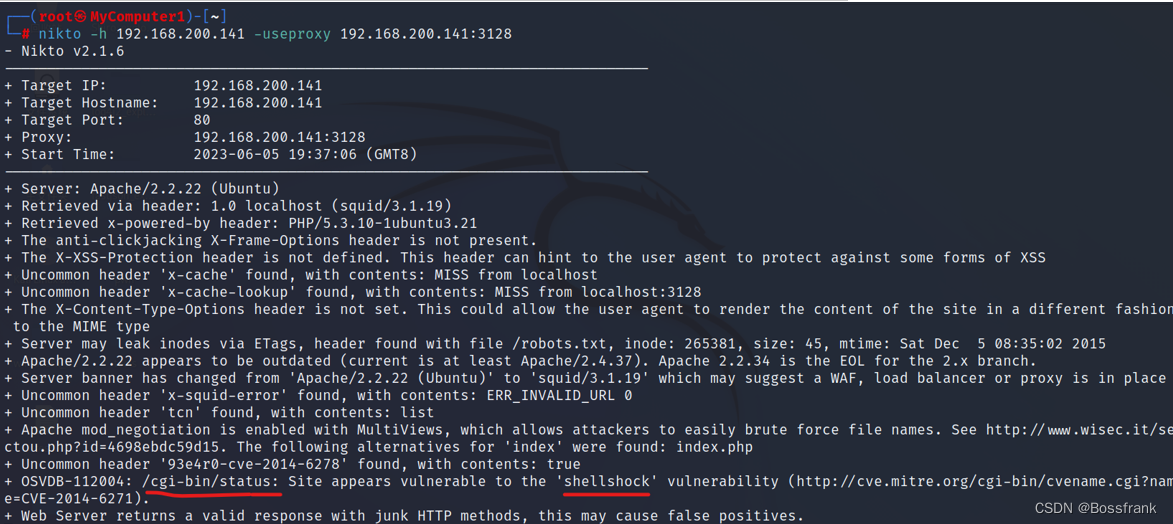The height and width of the screenshot is (524, 1173).
Task: Click the 'nikto' command word
Action: coord(58,34)
